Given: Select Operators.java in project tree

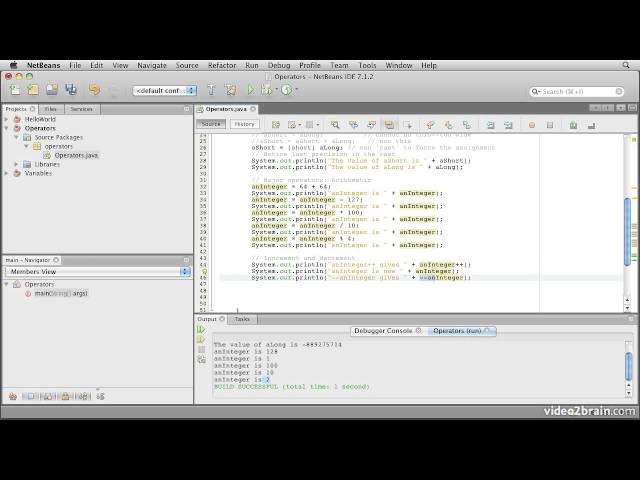Looking at the screenshot, I should pyautogui.click(x=76, y=156).
